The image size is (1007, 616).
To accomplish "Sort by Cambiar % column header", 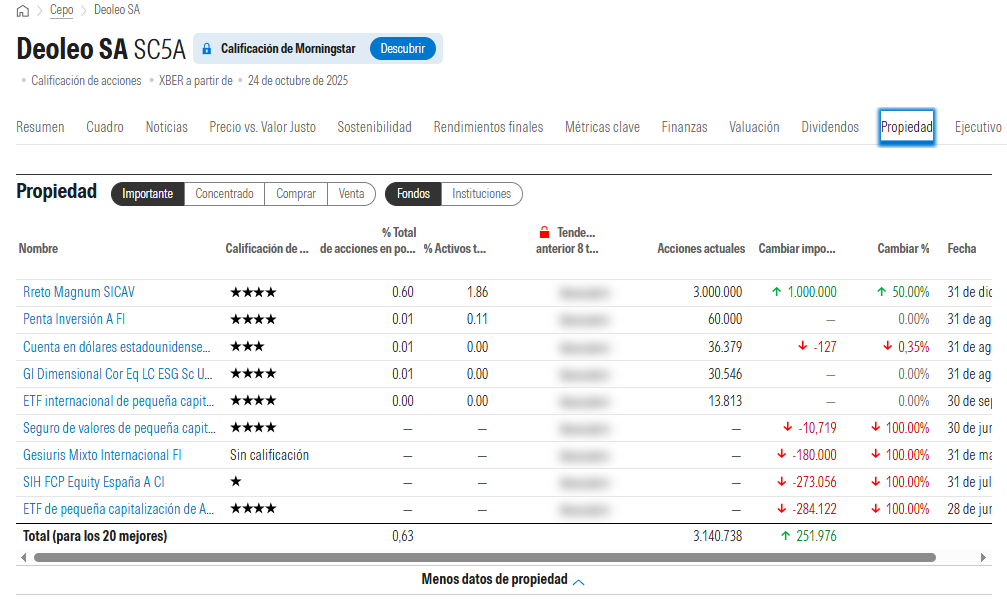I will coord(904,249).
